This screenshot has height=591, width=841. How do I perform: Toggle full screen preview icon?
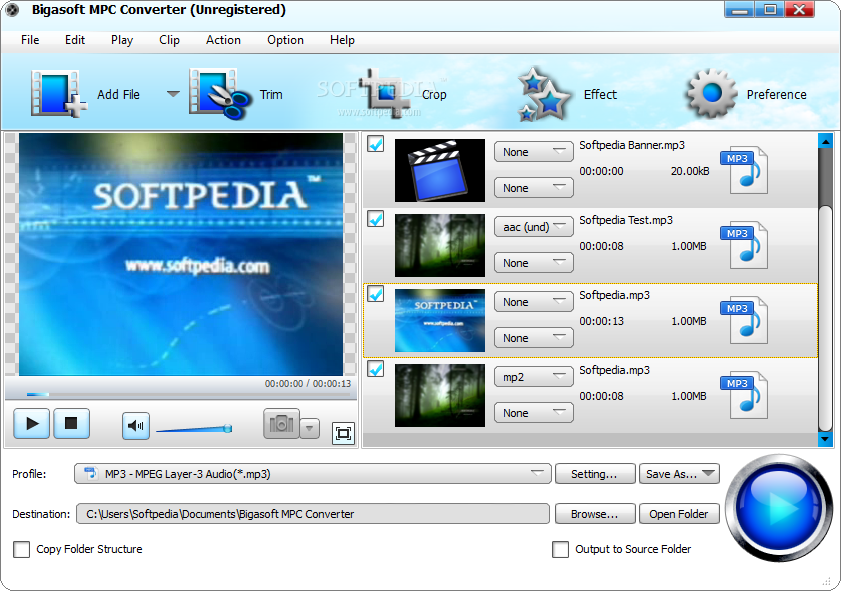[343, 433]
